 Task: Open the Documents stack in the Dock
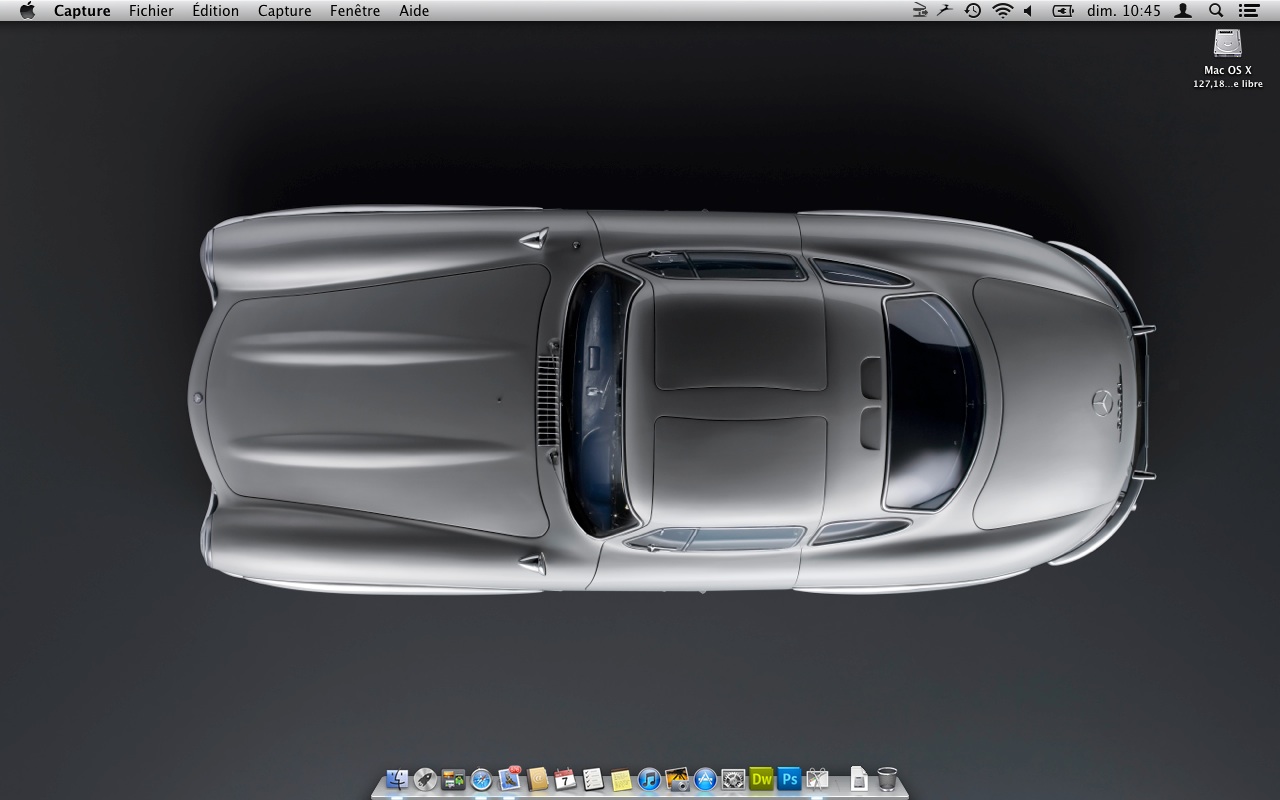point(858,779)
